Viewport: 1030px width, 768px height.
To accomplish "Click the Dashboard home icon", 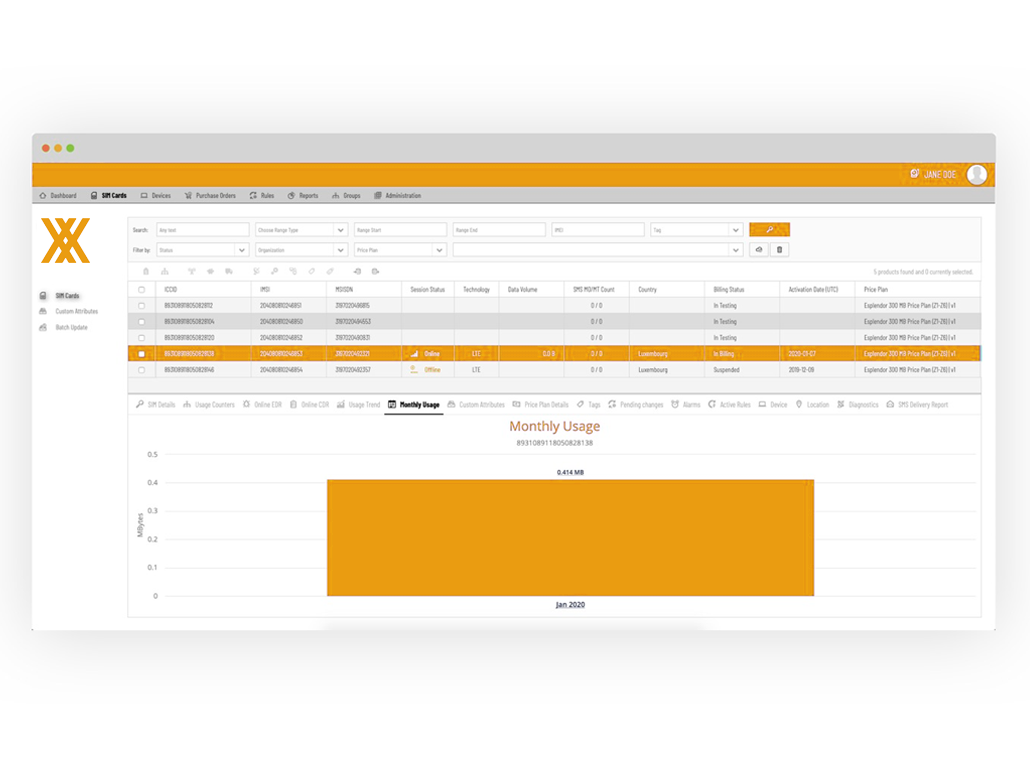I will (x=43, y=196).
